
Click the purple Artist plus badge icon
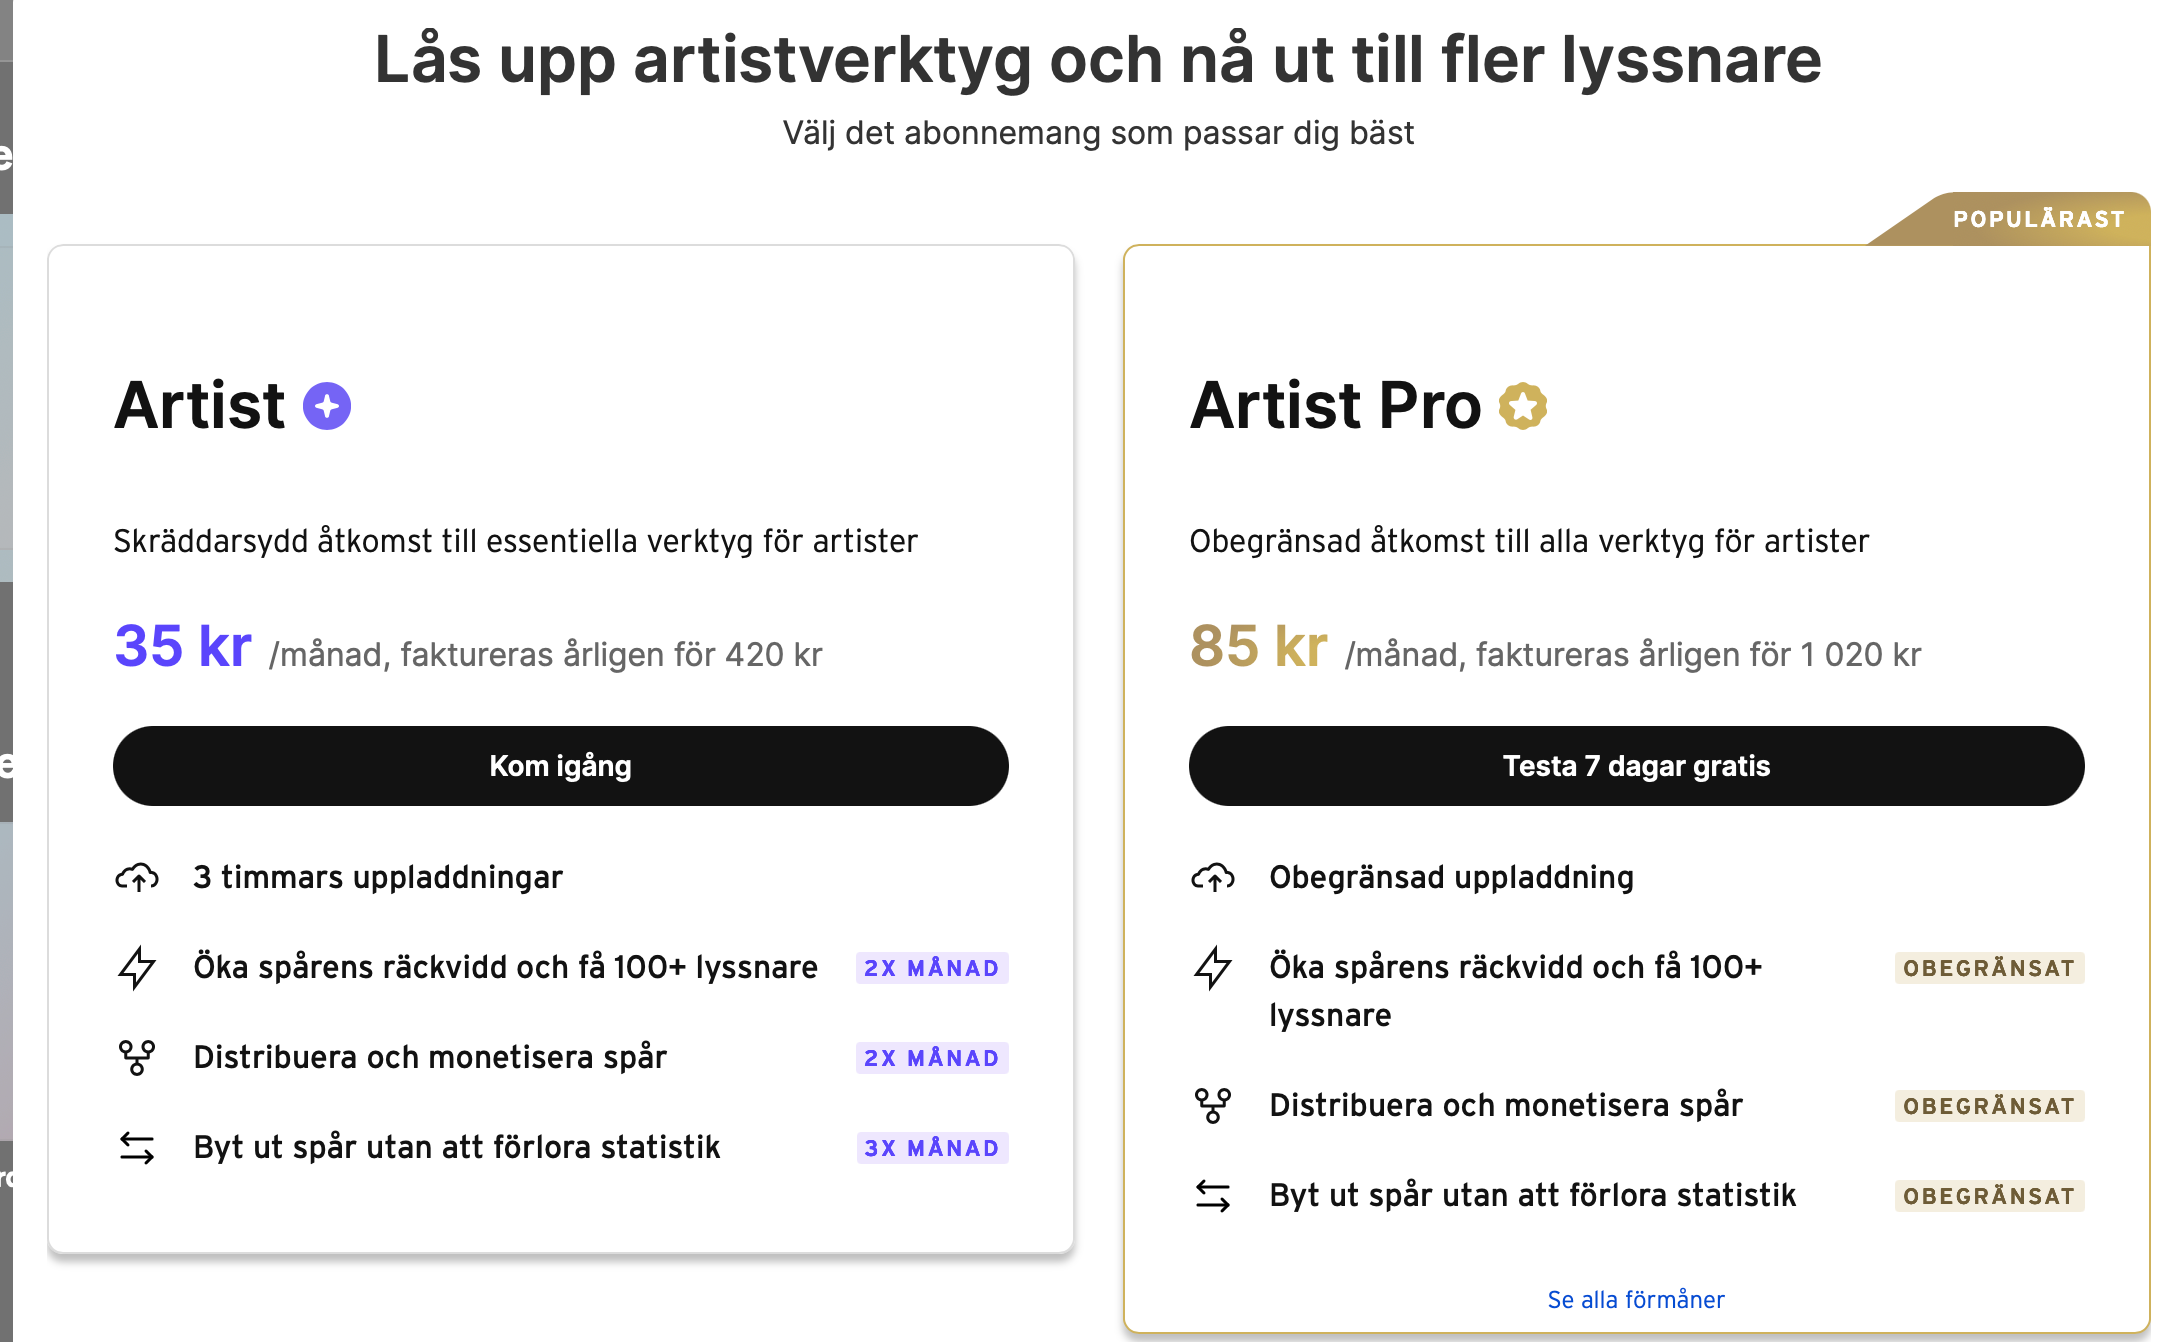pos(327,406)
